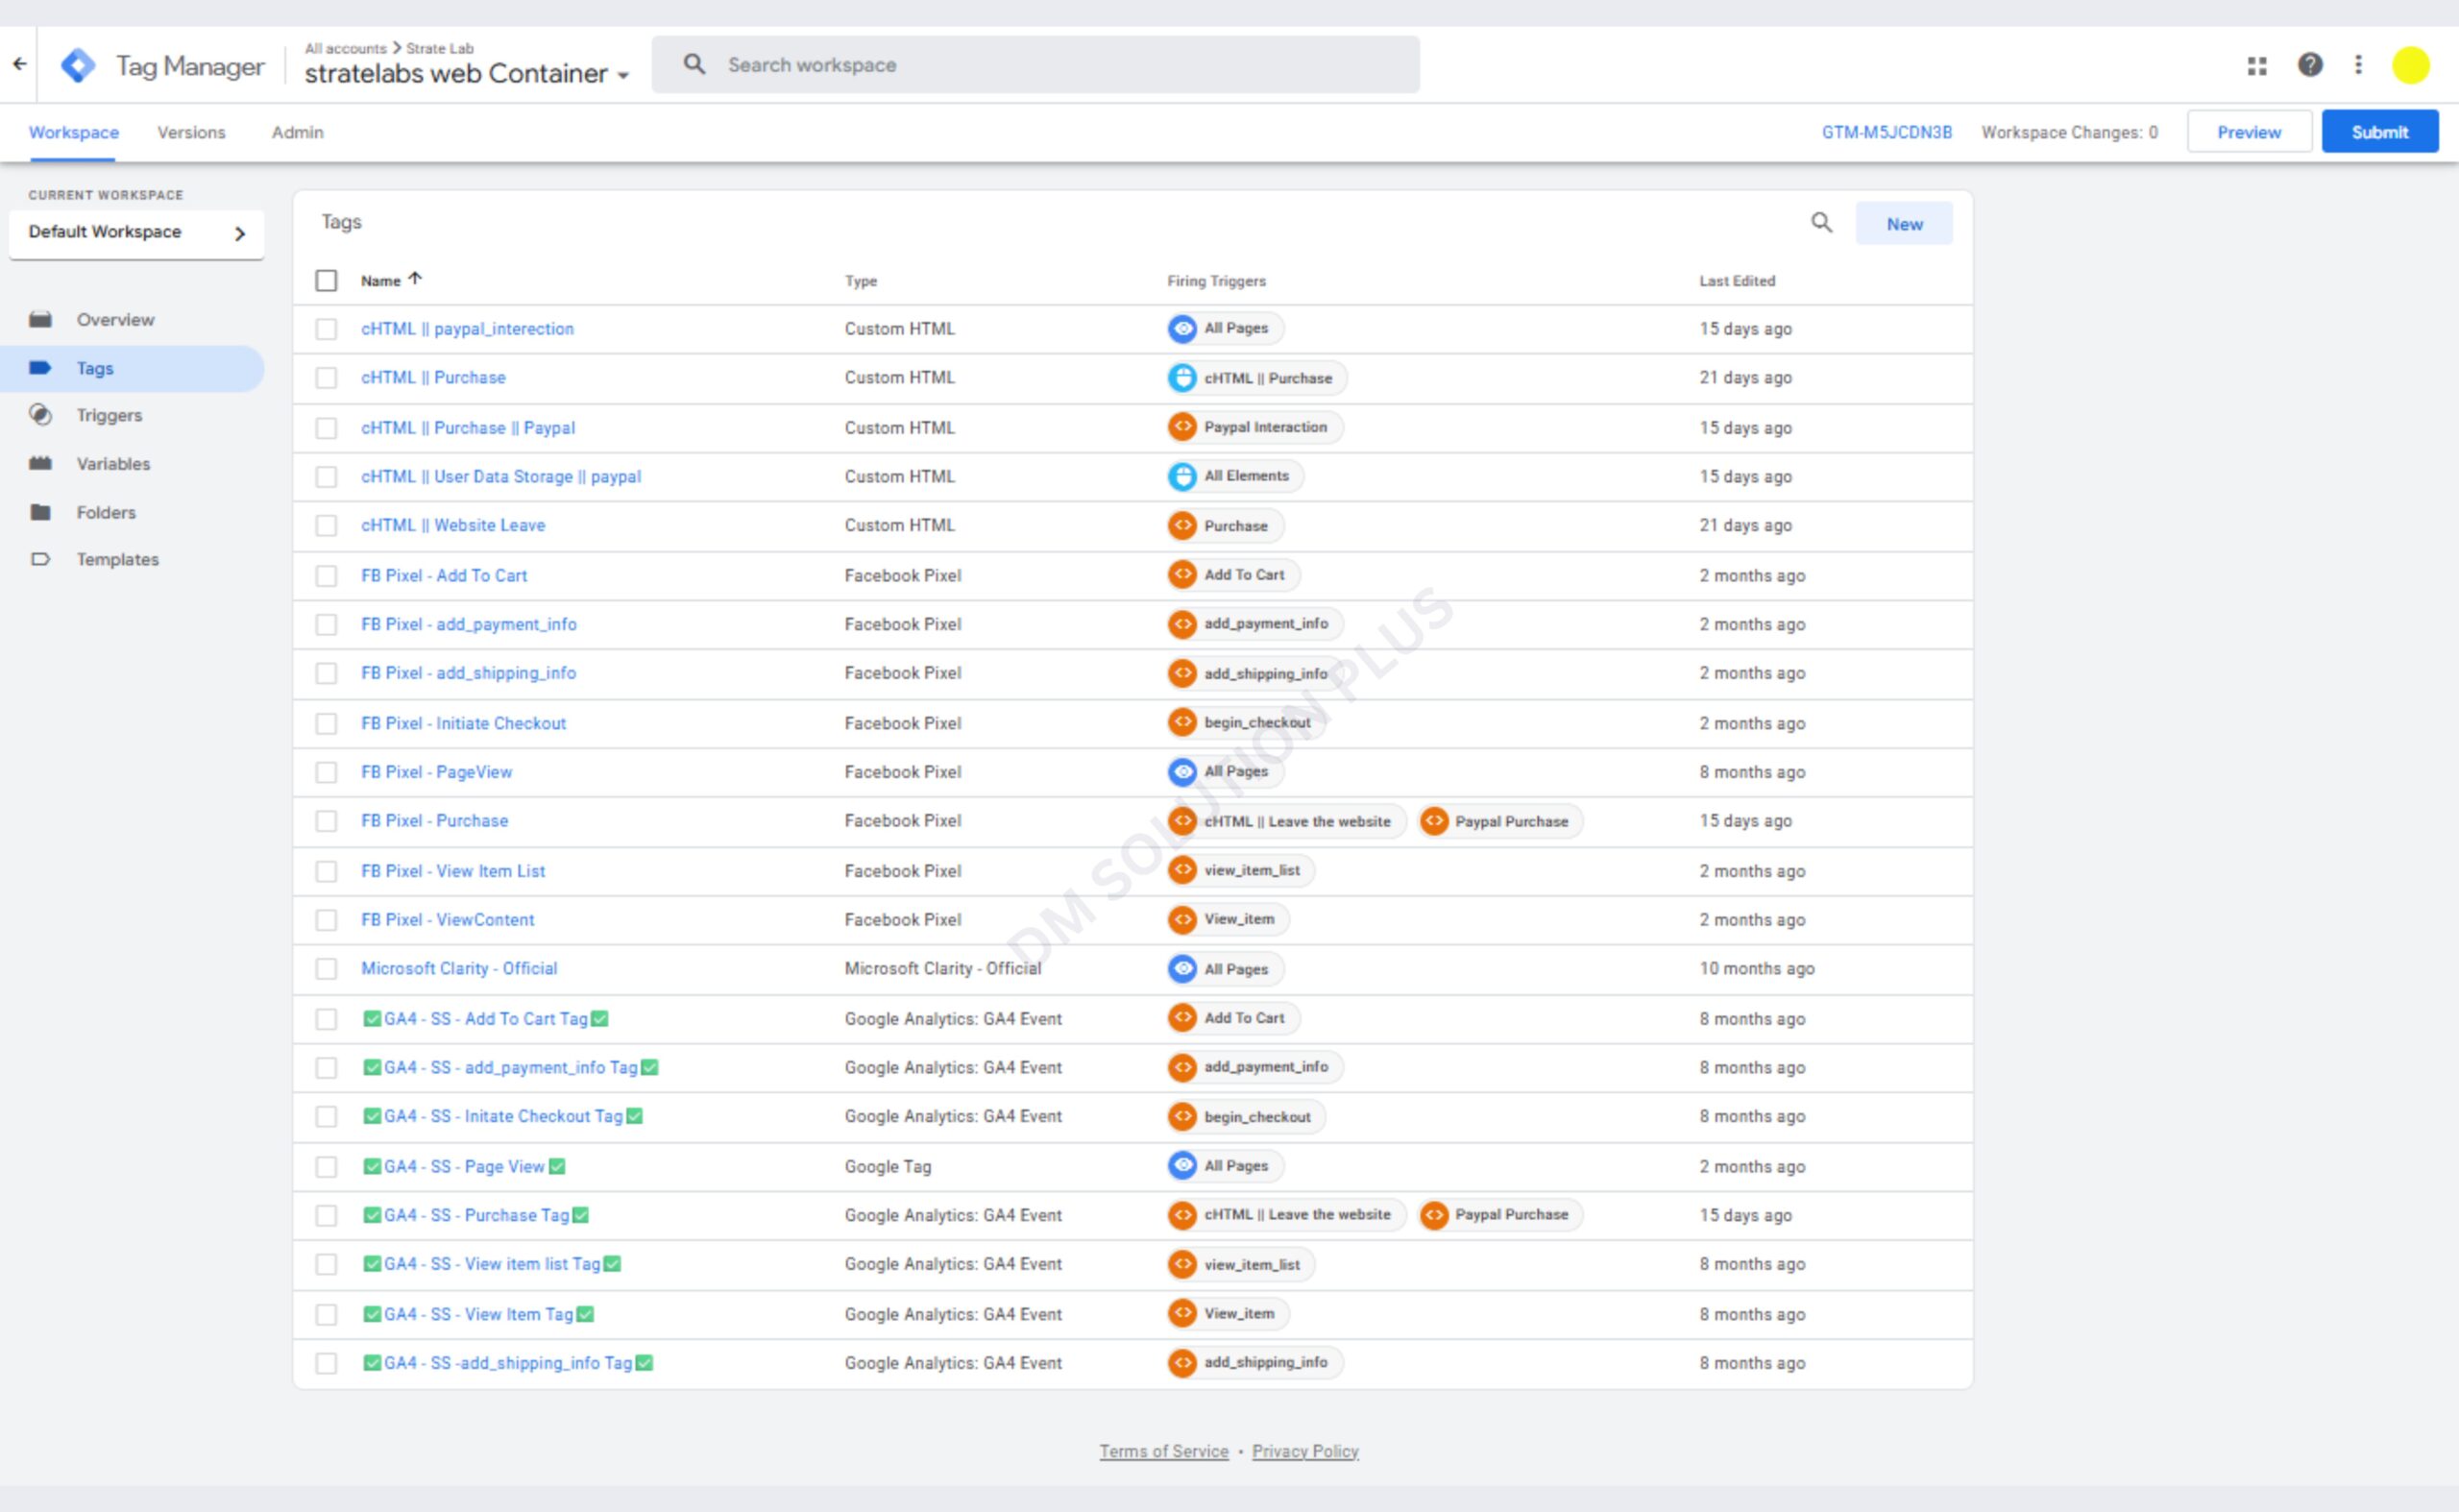Click the Variables sidebar icon
The width and height of the screenshot is (2459, 1512).
point(40,463)
